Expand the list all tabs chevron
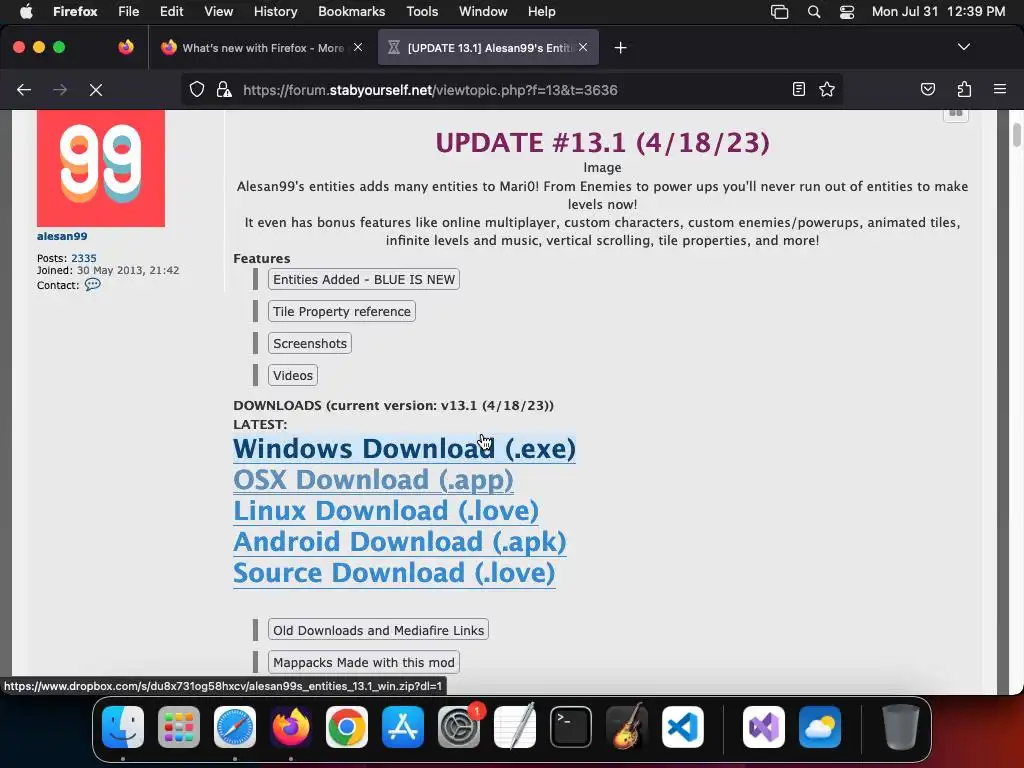 pos(963,47)
